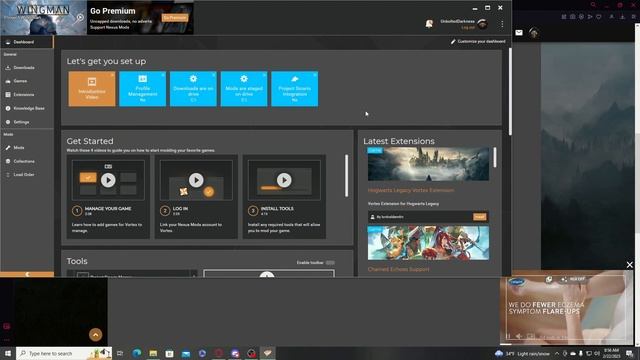Viewport: 640px width, 360px height.
Task: Click Install for the Hogwarts Legacy extension
Action: (x=480, y=217)
